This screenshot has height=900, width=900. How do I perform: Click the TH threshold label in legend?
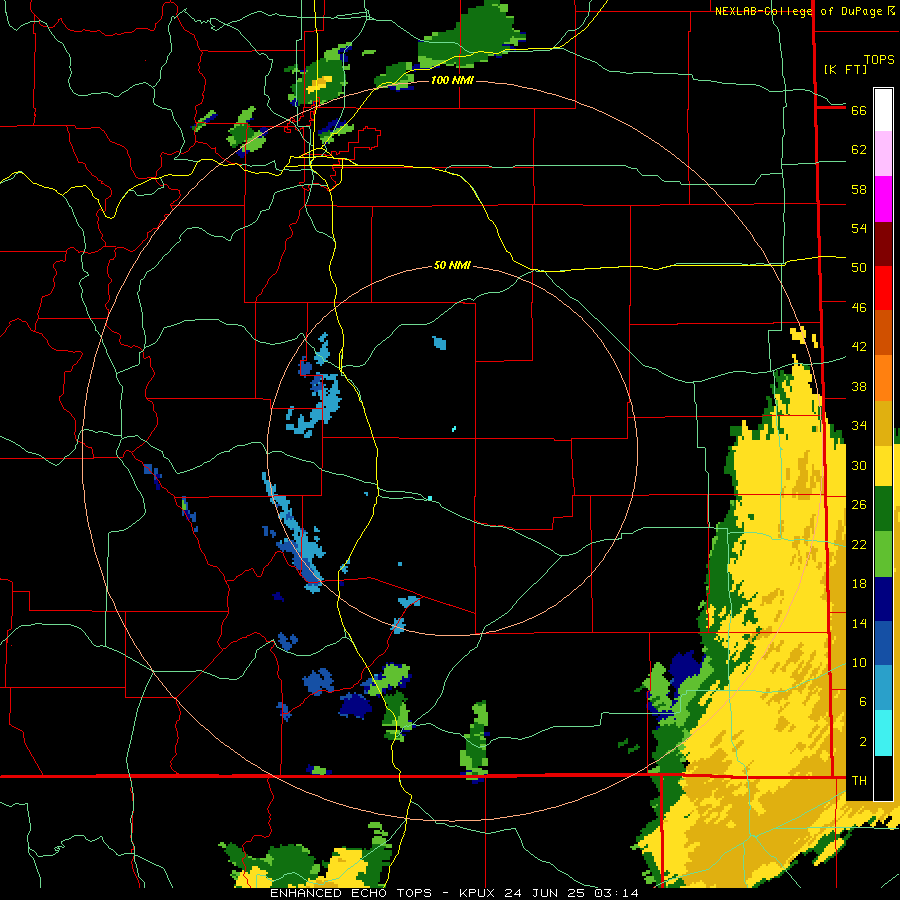click(x=859, y=781)
